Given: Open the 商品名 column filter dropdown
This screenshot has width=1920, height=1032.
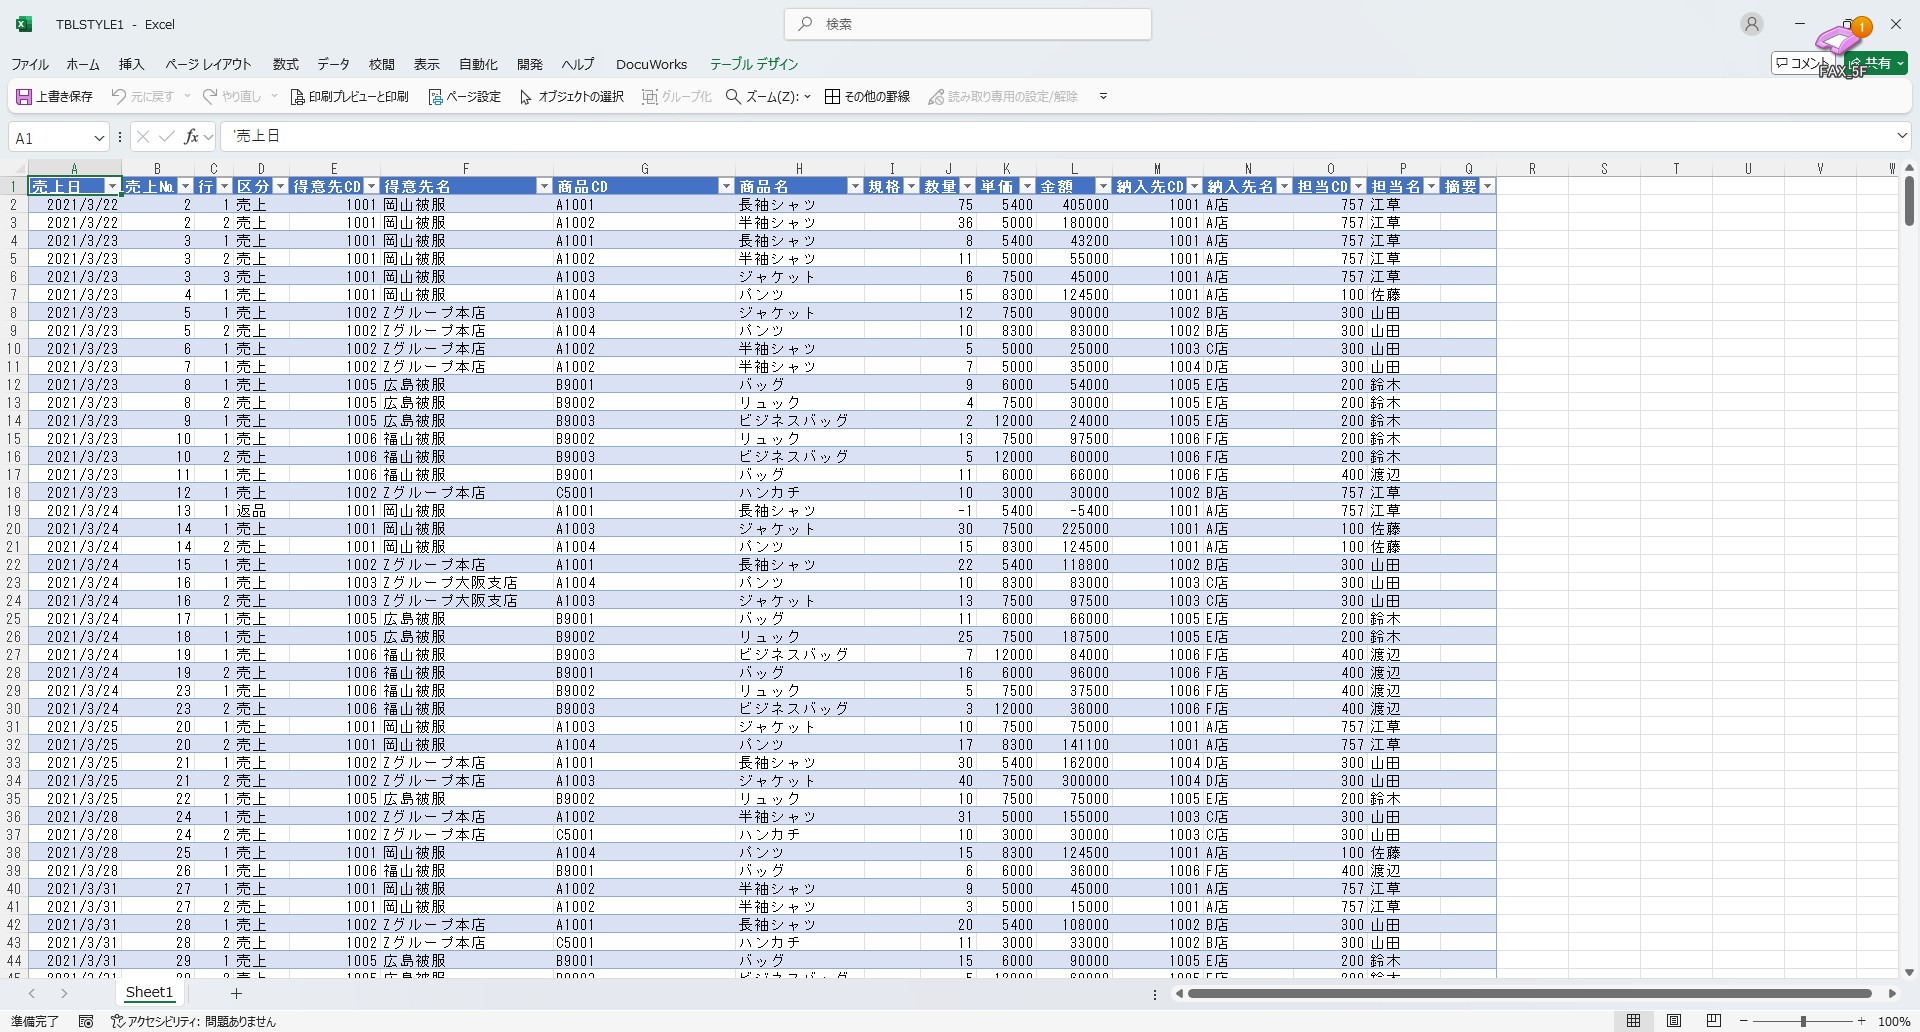Looking at the screenshot, I should (855, 187).
